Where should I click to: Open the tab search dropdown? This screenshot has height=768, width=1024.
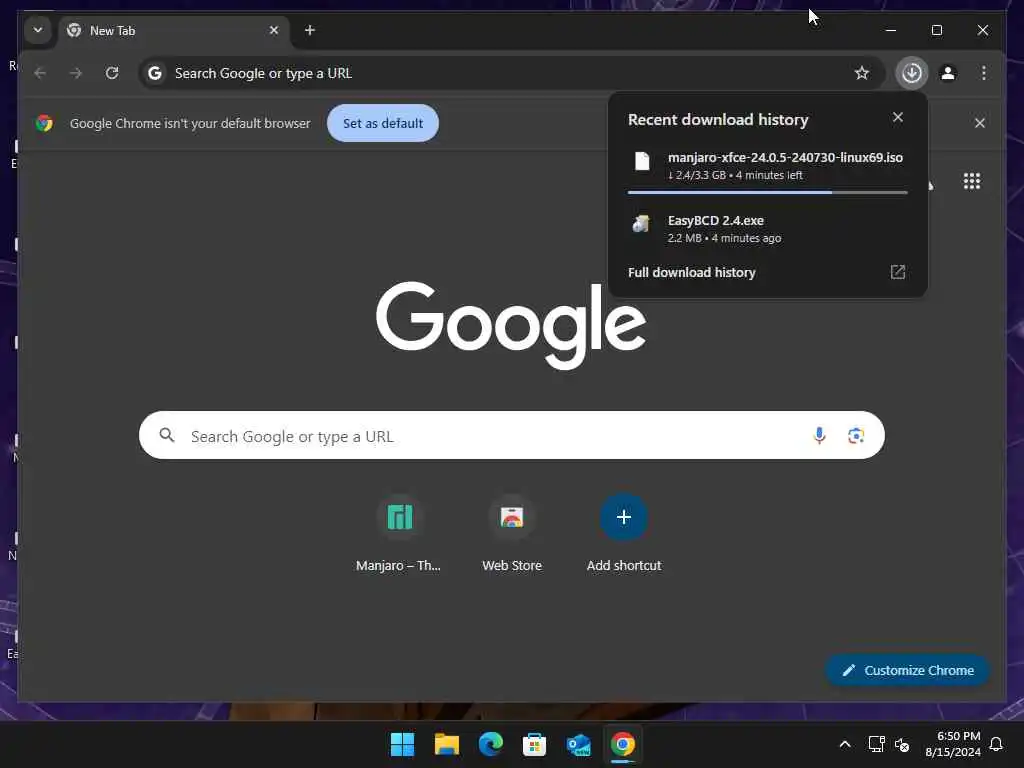pyautogui.click(x=38, y=30)
